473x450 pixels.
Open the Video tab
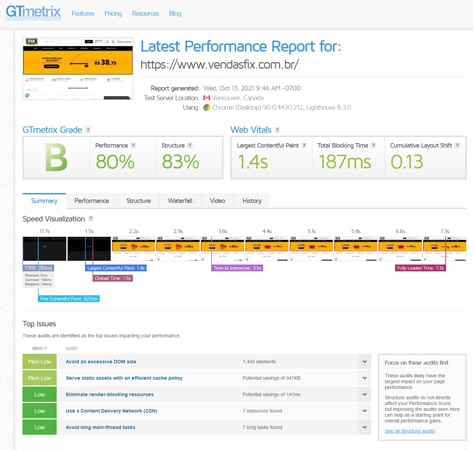click(x=217, y=201)
